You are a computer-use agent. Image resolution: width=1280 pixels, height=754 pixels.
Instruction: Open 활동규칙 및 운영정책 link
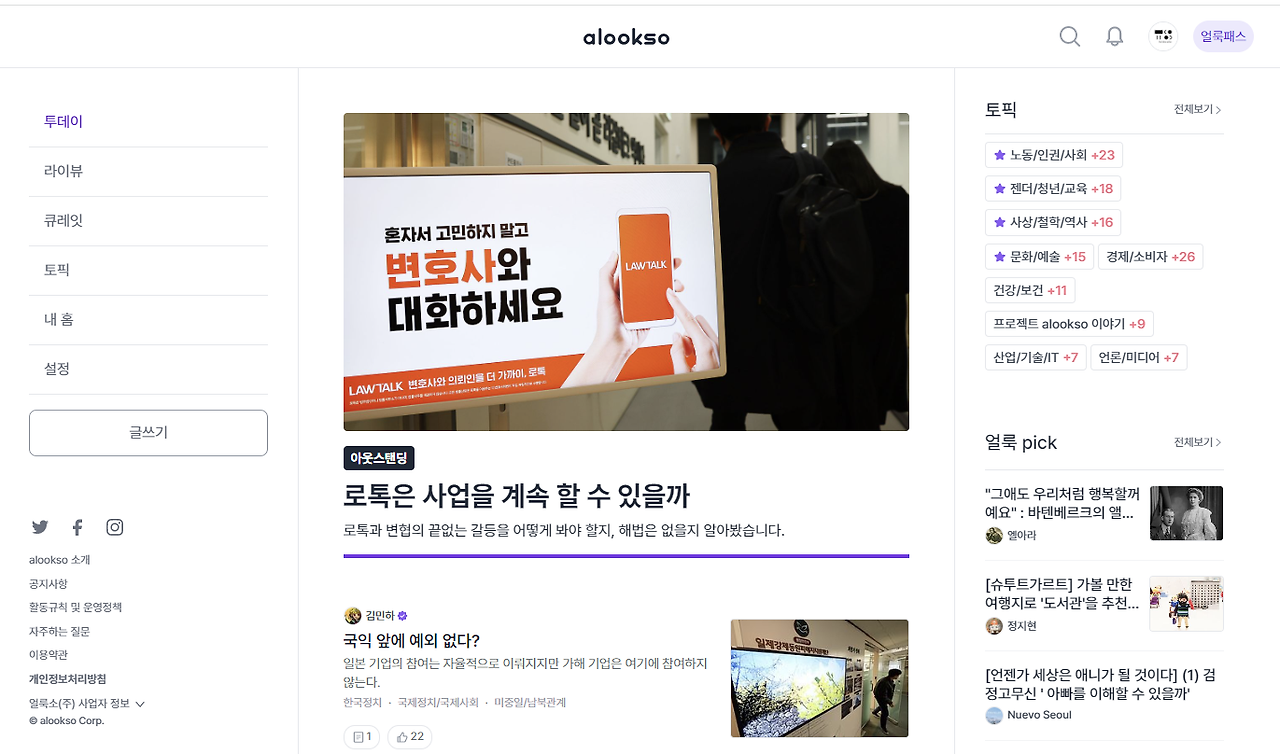(75, 607)
